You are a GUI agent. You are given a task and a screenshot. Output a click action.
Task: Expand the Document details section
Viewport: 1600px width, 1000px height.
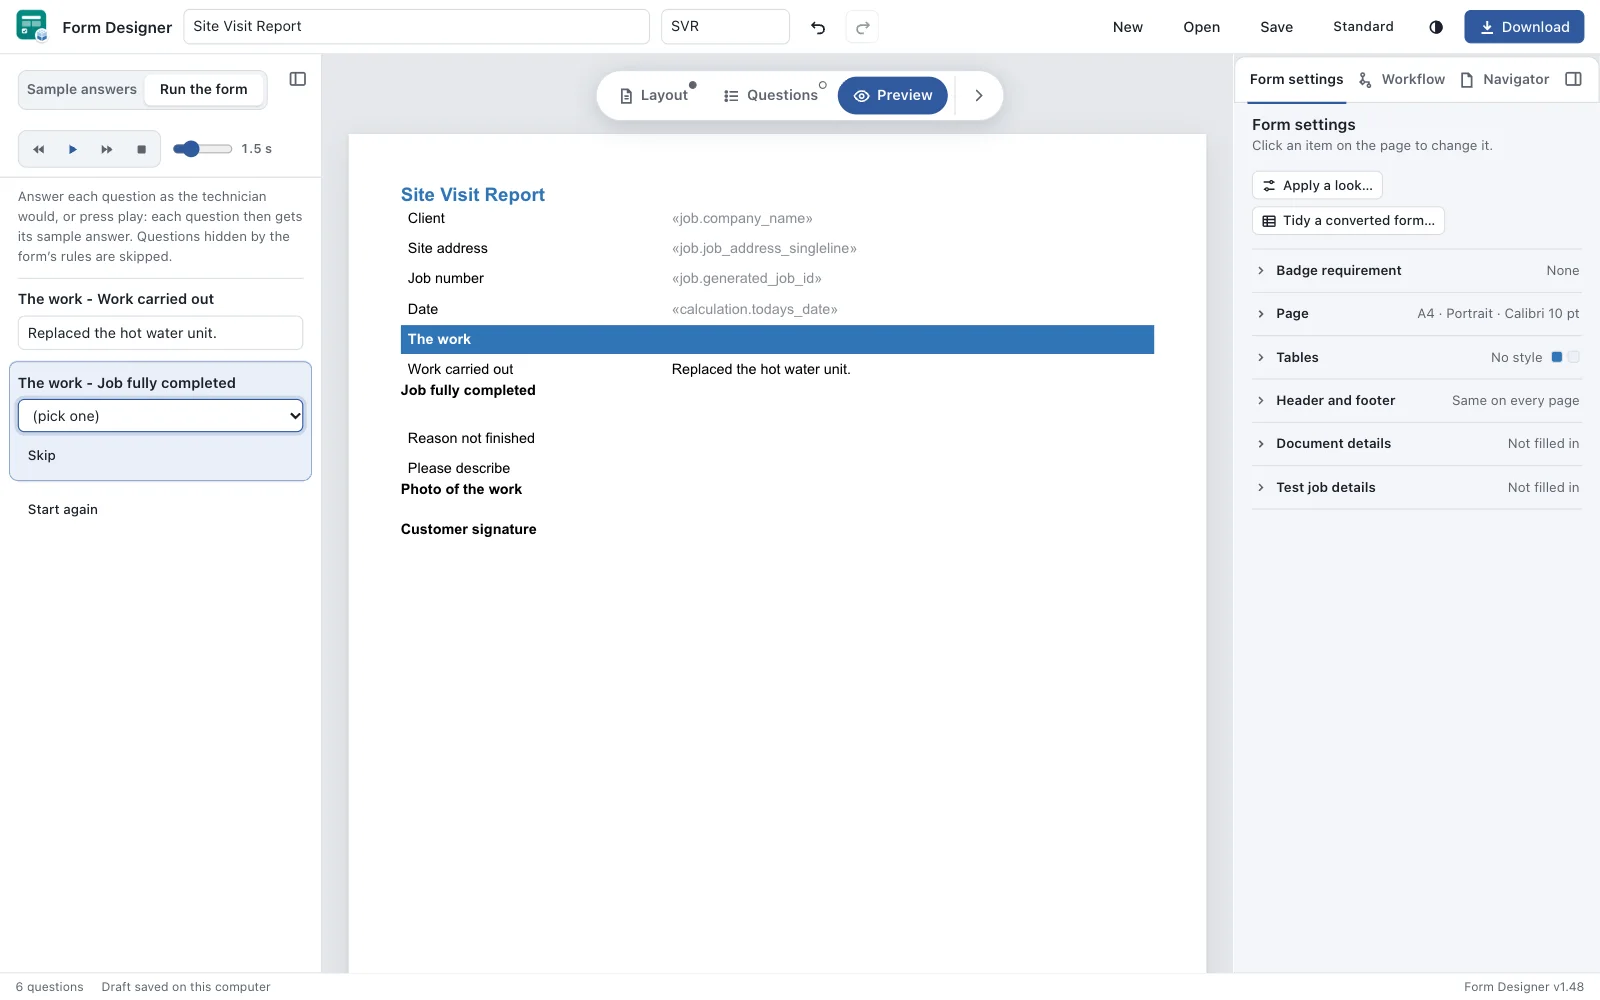coord(1417,444)
